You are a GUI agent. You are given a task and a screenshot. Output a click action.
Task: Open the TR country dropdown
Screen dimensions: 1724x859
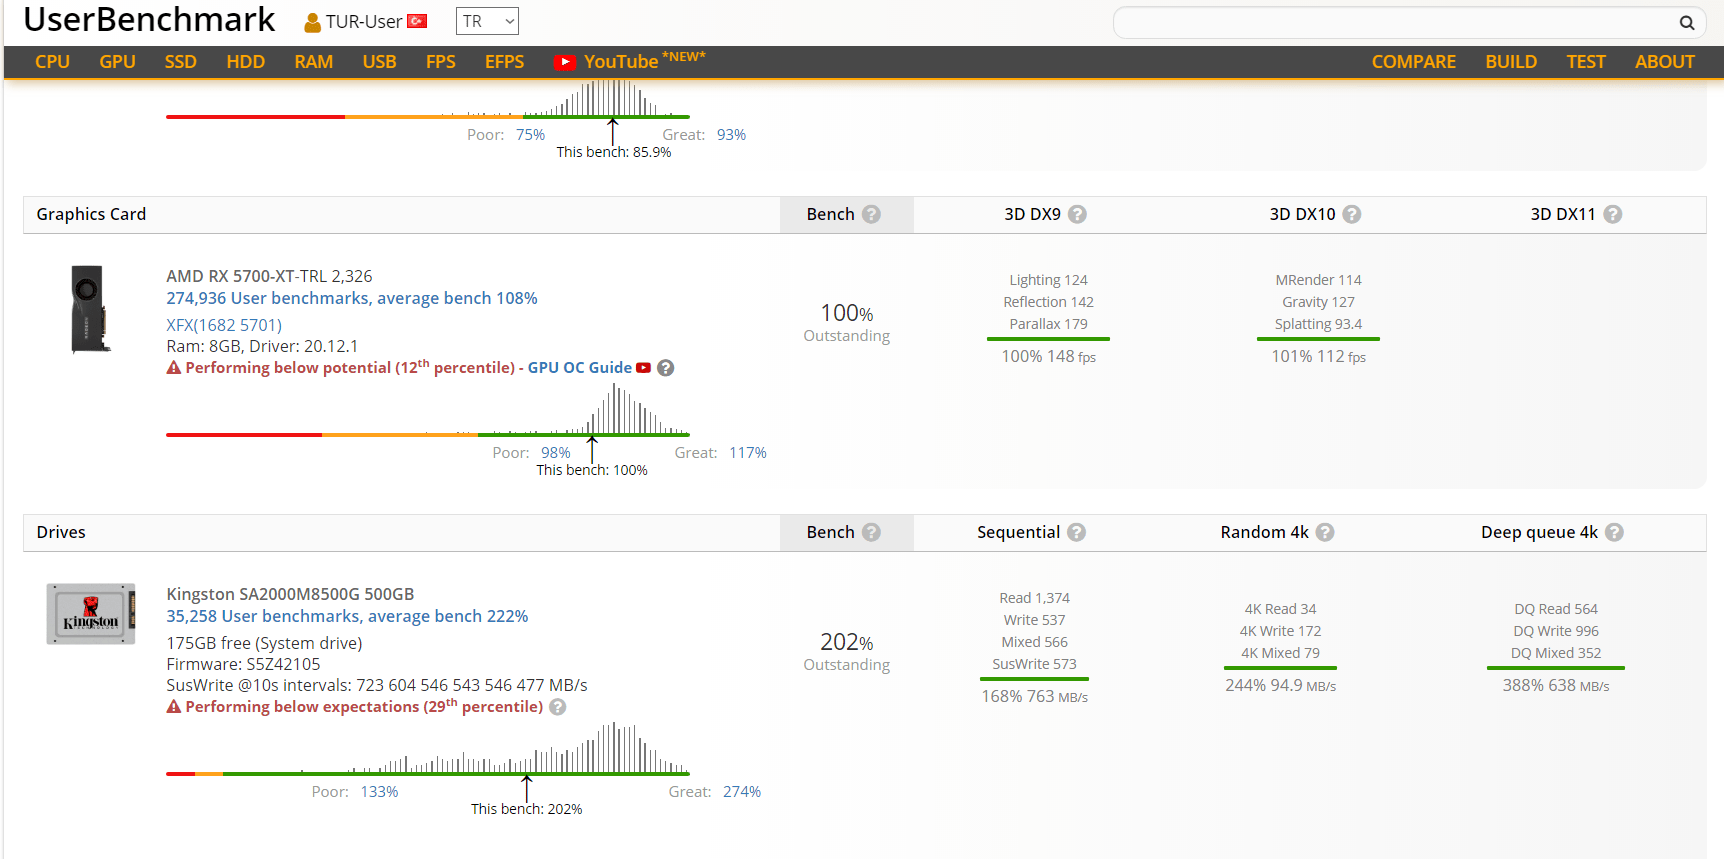point(487,21)
